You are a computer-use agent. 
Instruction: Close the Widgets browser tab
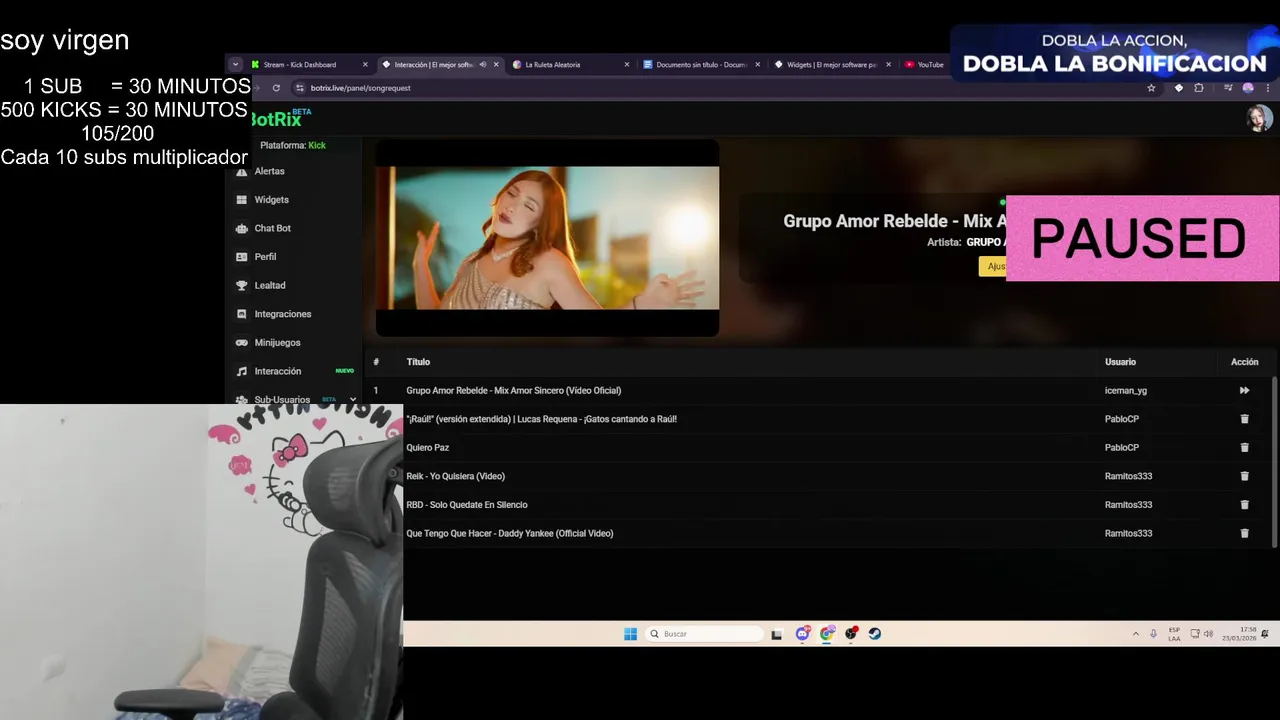pyautogui.click(x=888, y=65)
